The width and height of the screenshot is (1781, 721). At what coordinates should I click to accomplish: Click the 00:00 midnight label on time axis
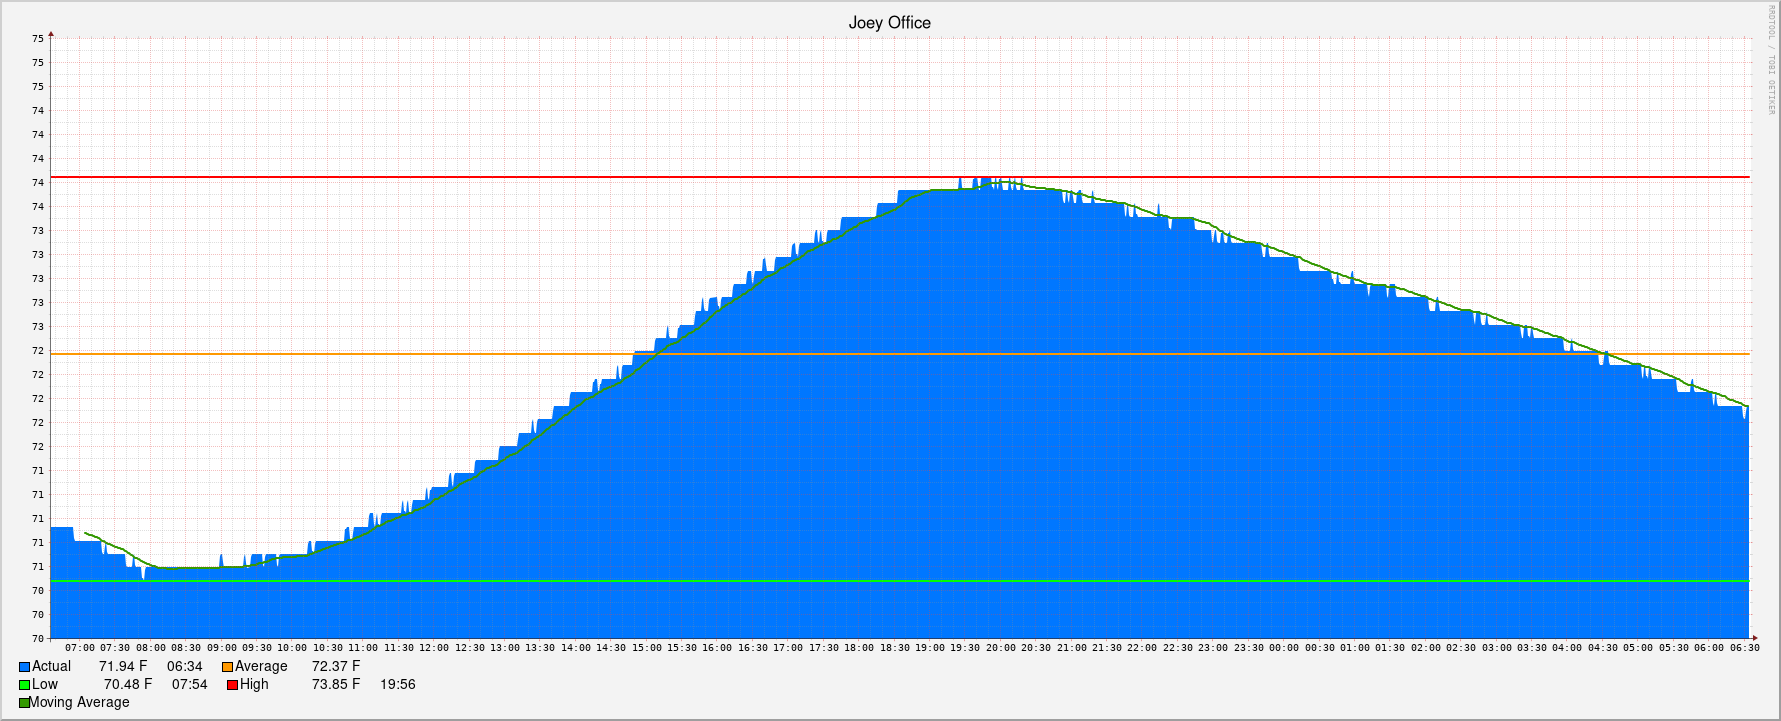(1284, 648)
